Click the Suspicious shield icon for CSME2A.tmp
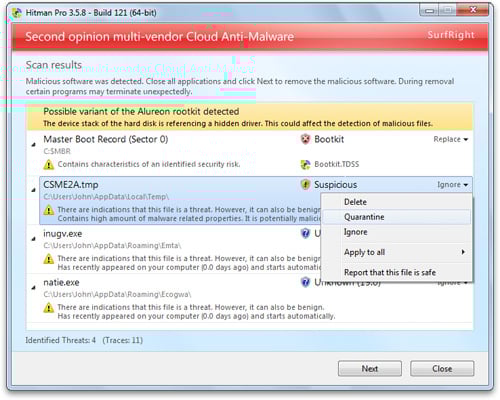 [305, 184]
